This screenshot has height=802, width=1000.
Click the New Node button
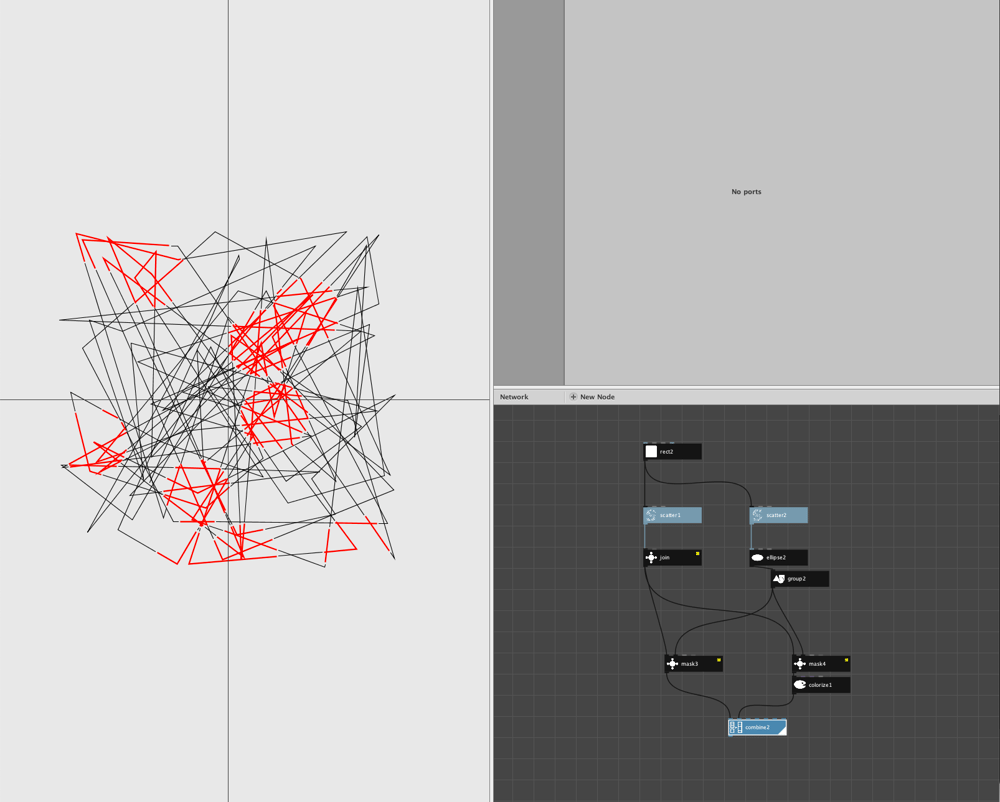click(592, 397)
